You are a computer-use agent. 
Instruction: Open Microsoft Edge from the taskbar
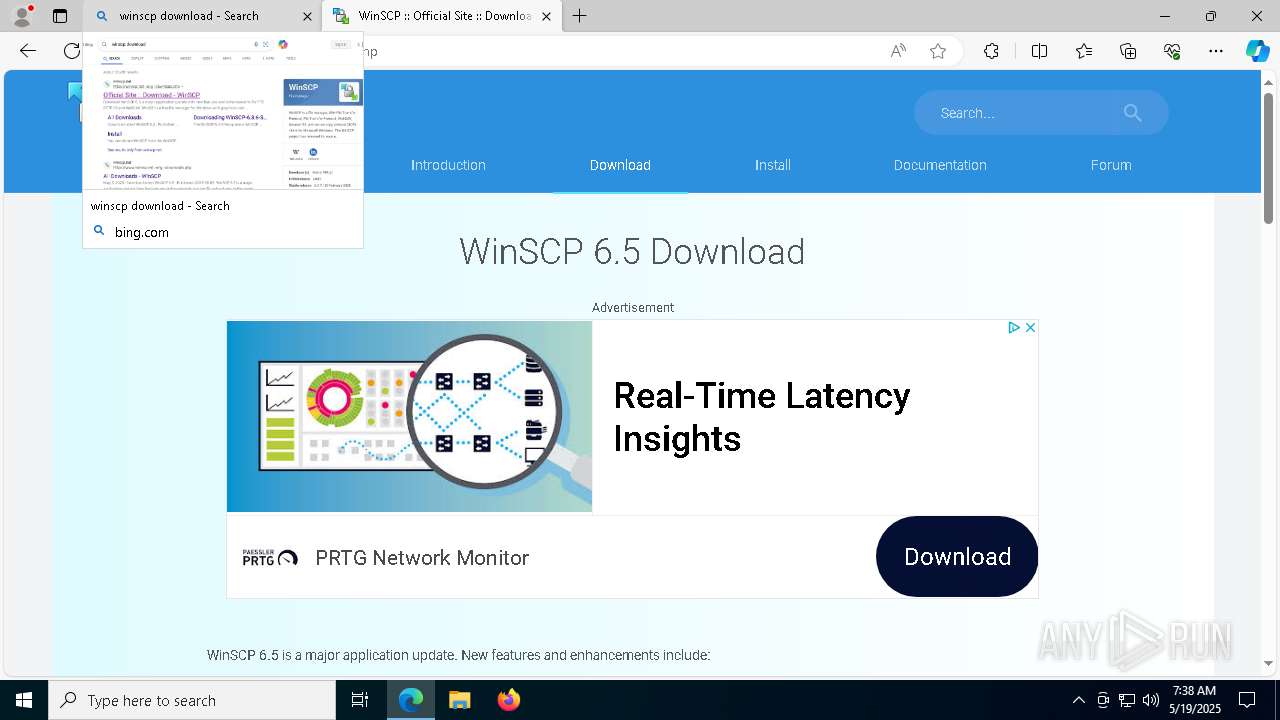(411, 700)
